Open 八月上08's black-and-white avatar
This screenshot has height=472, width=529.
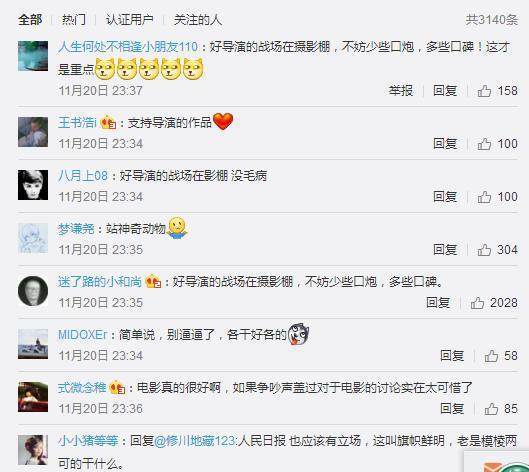pyautogui.click(x=33, y=185)
